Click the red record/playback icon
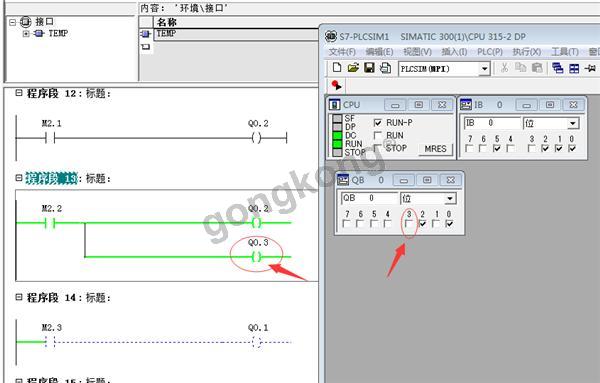The width and height of the screenshot is (600, 383). [336, 85]
